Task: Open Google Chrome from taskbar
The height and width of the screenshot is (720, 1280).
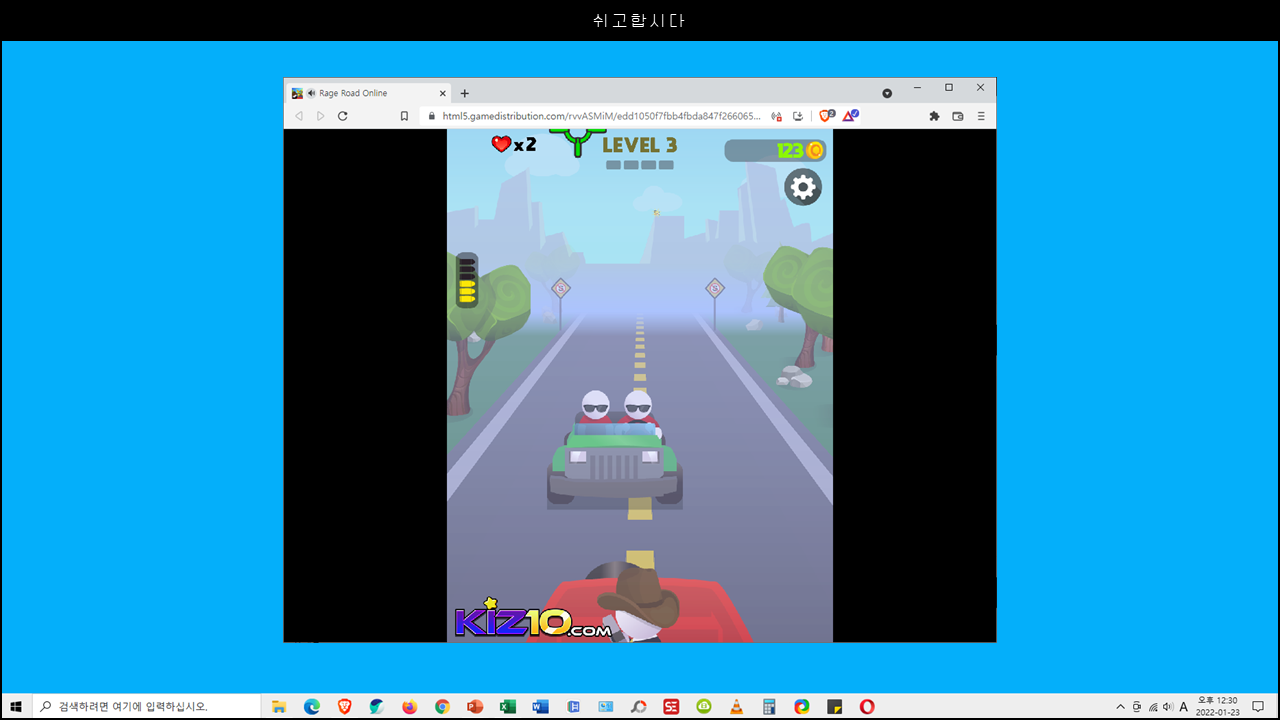Action: coord(442,706)
